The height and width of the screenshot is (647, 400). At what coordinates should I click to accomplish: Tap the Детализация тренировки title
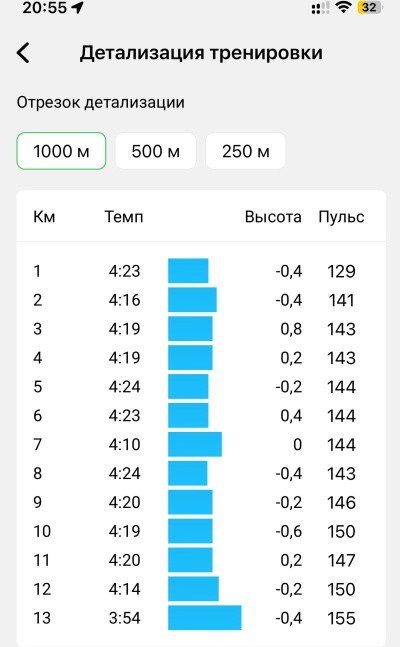coord(201,53)
